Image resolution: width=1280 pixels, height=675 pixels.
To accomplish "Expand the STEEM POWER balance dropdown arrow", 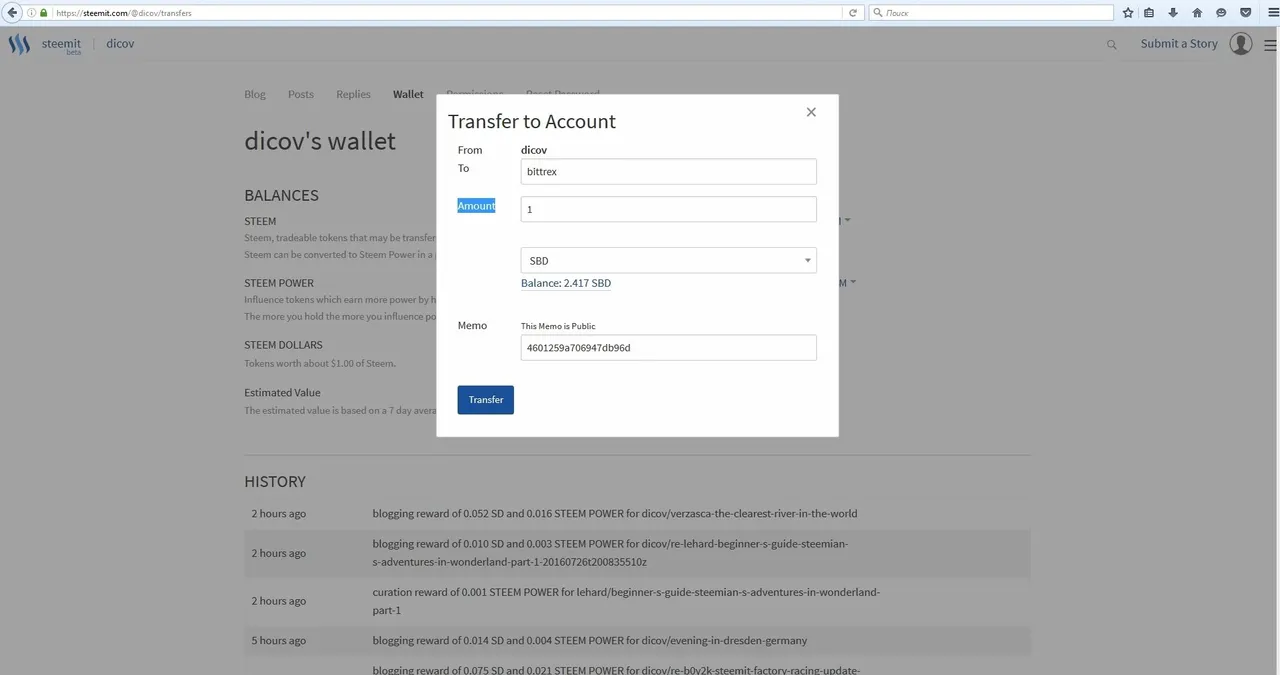I will pos(852,282).
